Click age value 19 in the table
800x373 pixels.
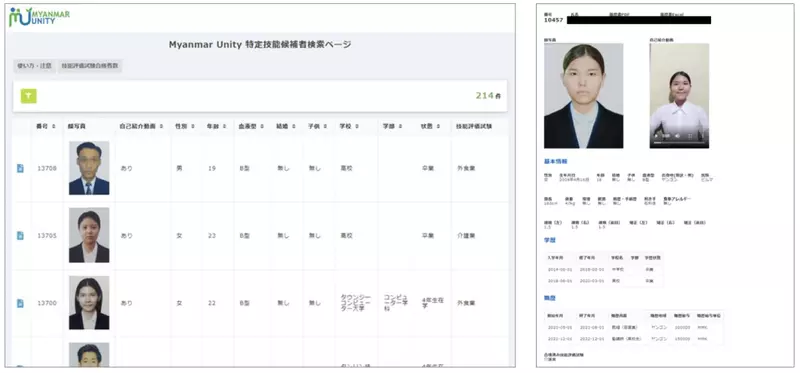(x=212, y=168)
